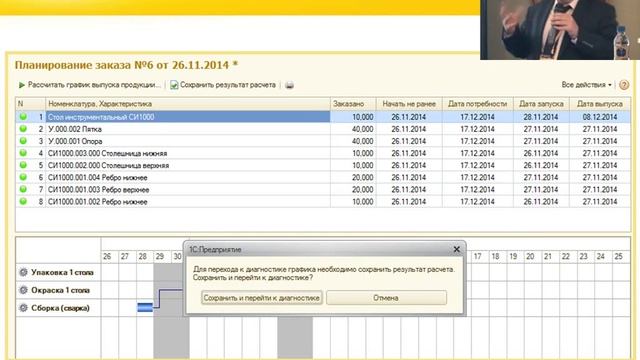The image size is (640, 360).
Task: Click the blue Gantt bar in Сборка row
Action: (x=145, y=307)
